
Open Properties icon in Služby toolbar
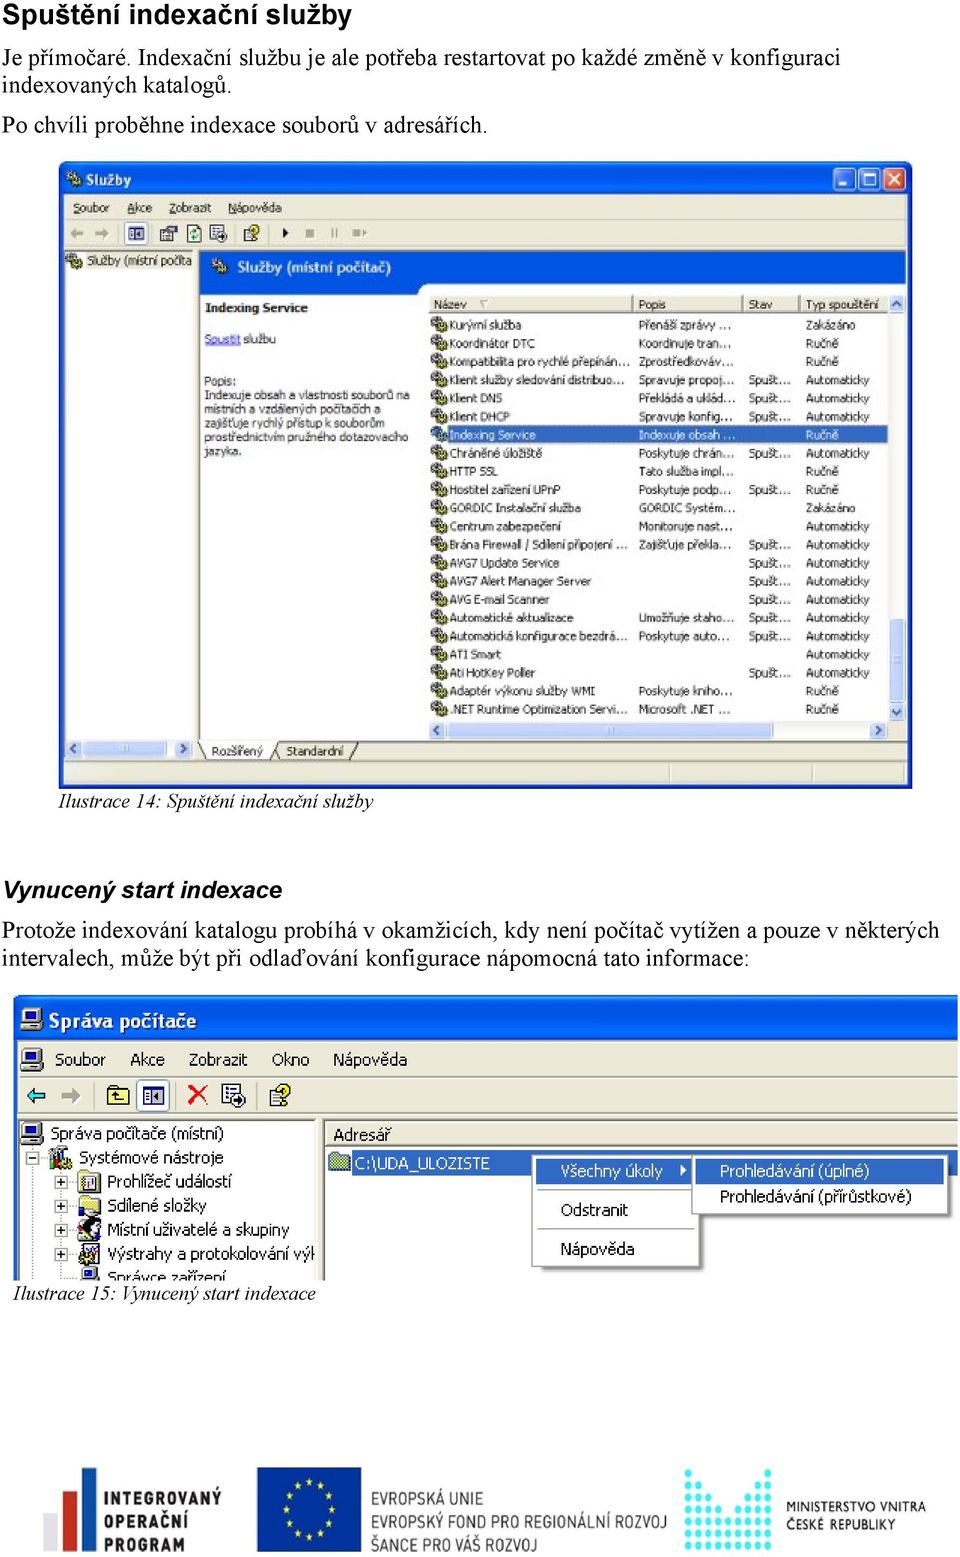tap(168, 233)
